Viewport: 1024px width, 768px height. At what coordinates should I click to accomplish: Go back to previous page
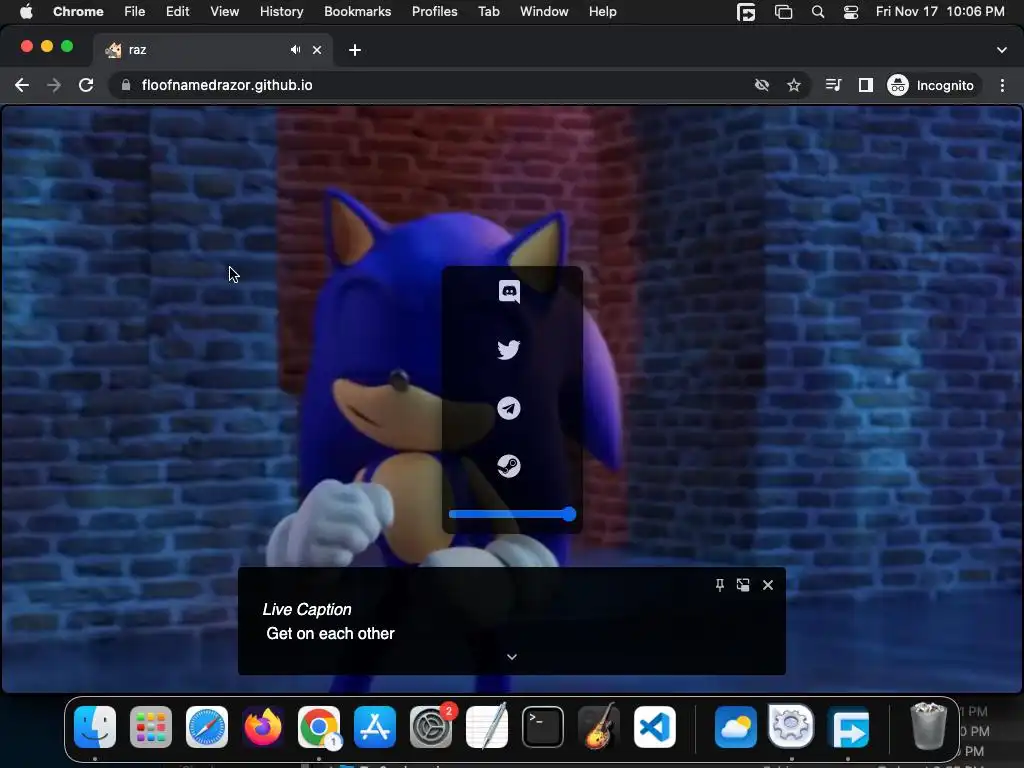click(x=22, y=86)
